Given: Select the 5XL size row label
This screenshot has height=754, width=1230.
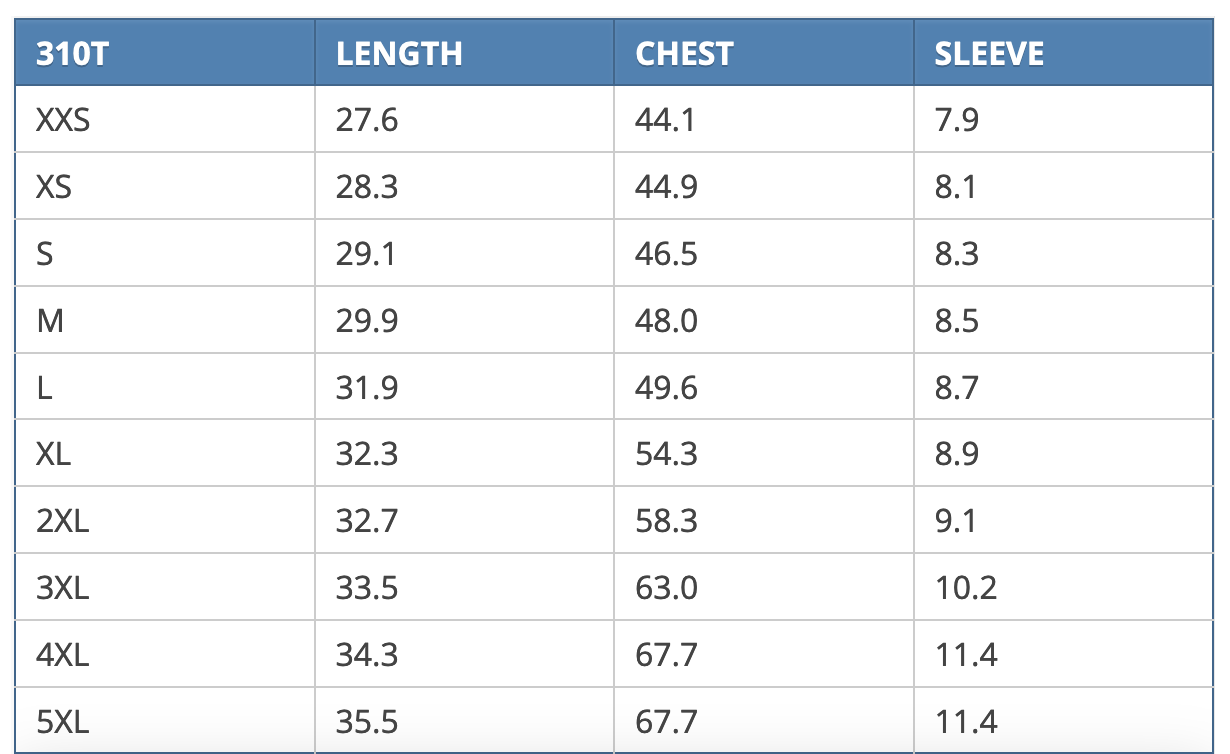Looking at the screenshot, I should 63,721.
